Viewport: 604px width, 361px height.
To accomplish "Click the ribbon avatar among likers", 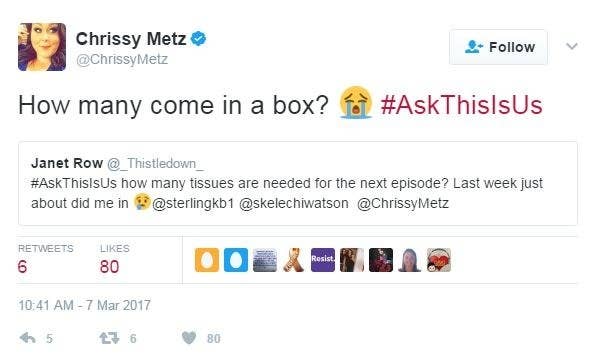I will coord(294,260).
